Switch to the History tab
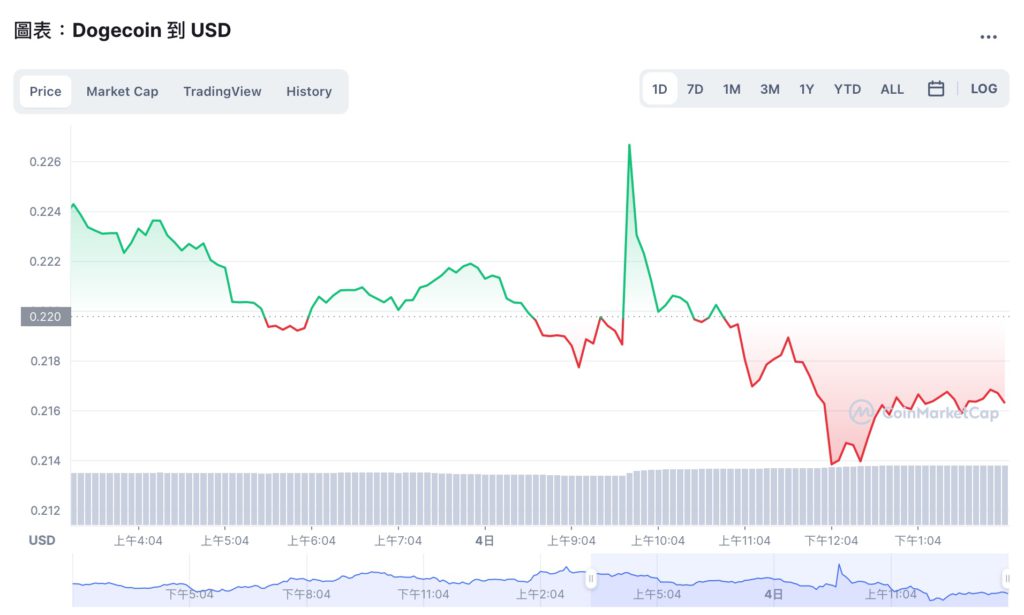This screenshot has height=615, width=1024. pos(309,91)
